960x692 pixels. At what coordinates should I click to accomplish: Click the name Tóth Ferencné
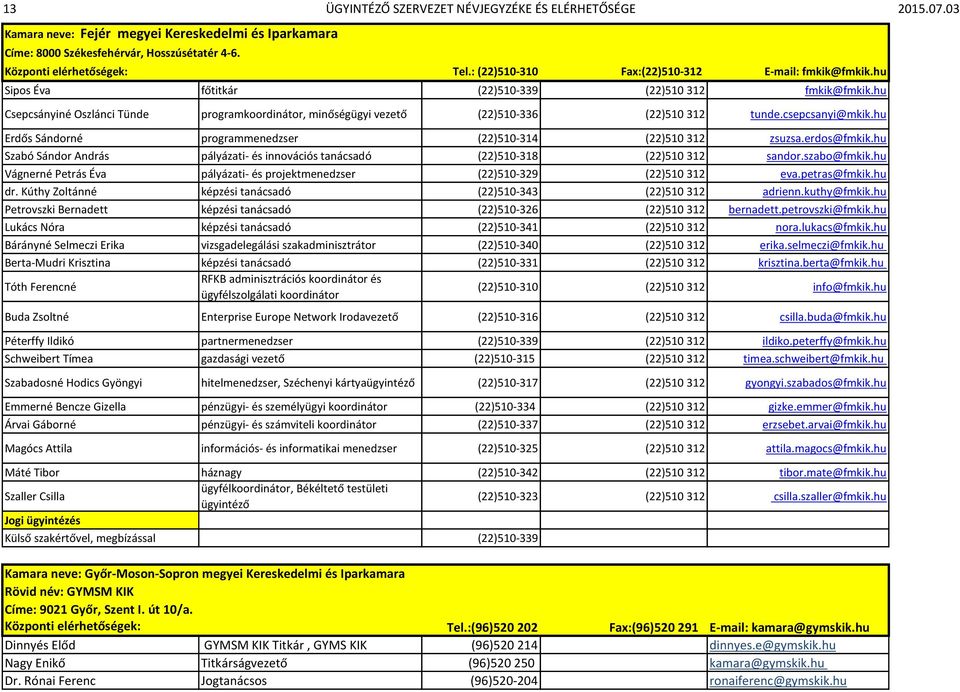(x=40, y=287)
